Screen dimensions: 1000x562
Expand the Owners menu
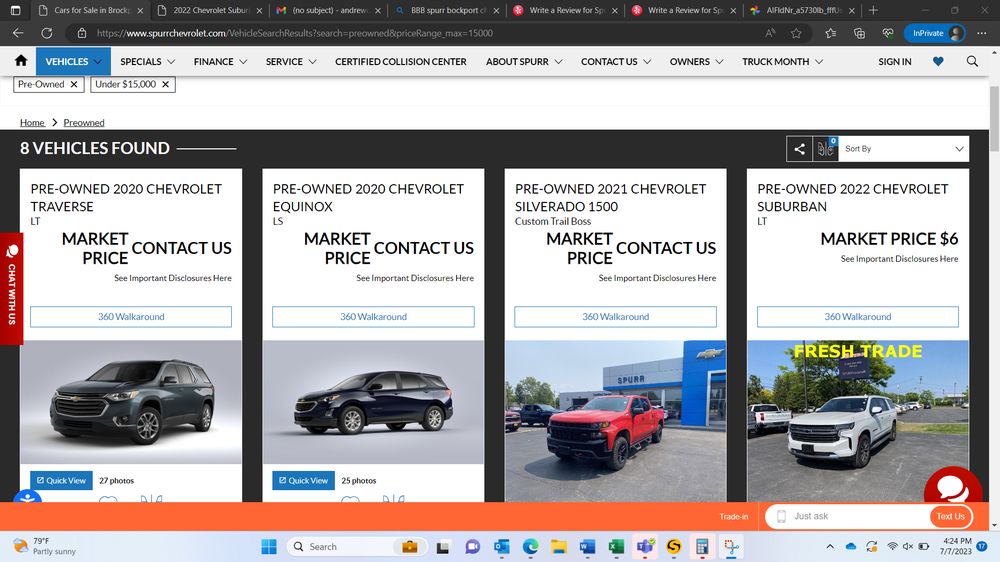pyautogui.click(x=696, y=61)
